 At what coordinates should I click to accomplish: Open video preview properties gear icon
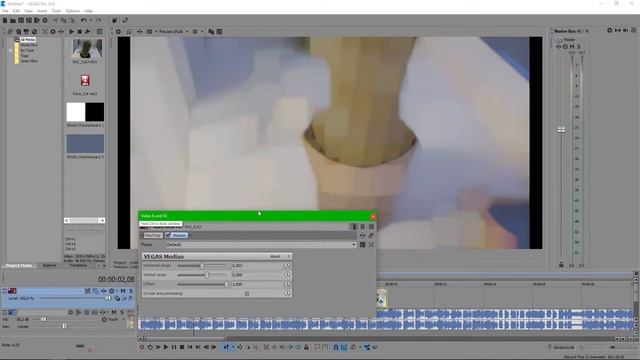pyautogui.click(x=118, y=31)
